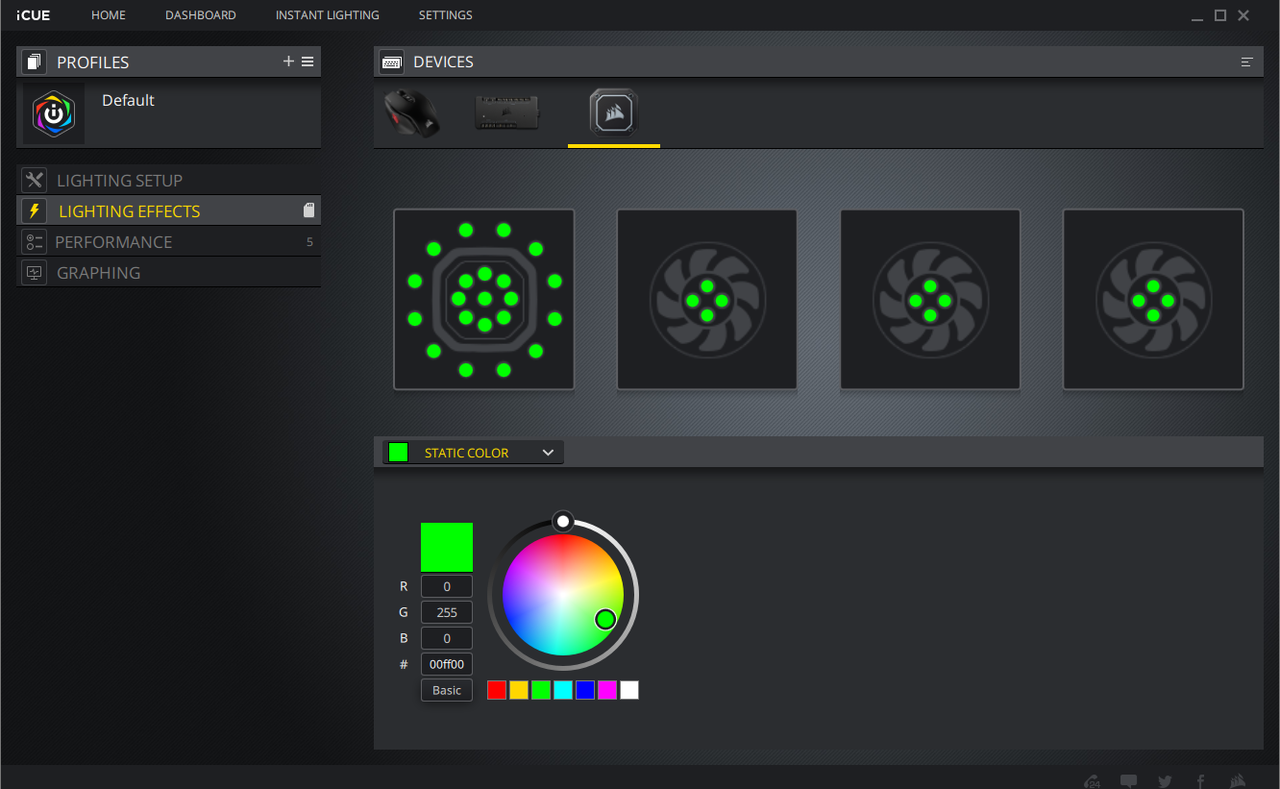Open the chat feedback icon

pos(1129,781)
